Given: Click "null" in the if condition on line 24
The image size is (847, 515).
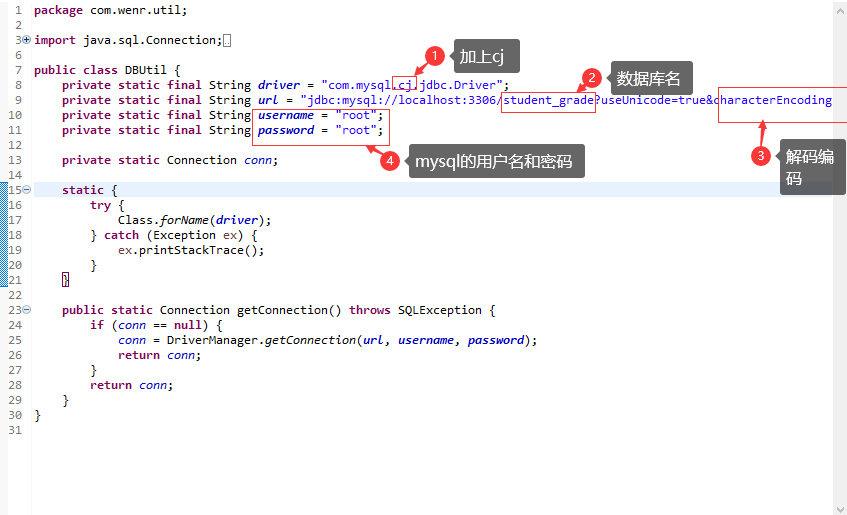Looking at the screenshot, I should (x=187, y=325).
